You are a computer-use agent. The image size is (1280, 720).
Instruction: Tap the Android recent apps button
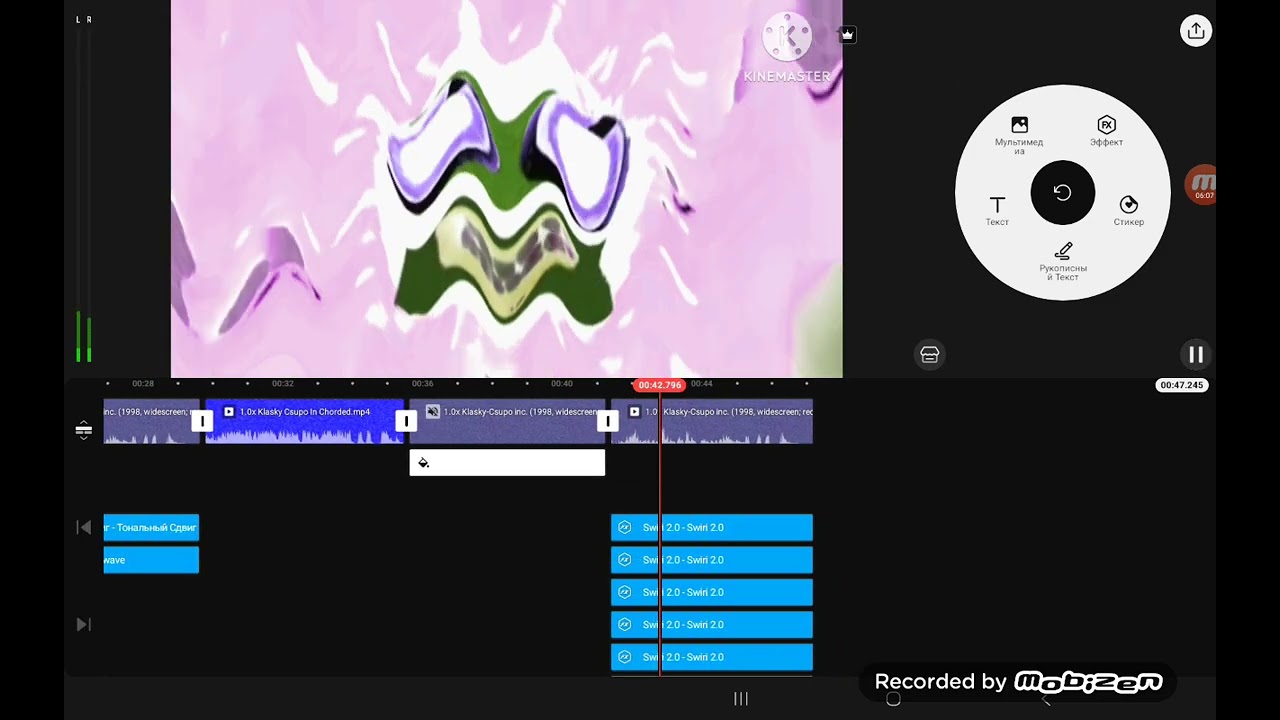(x=741, y=699)
